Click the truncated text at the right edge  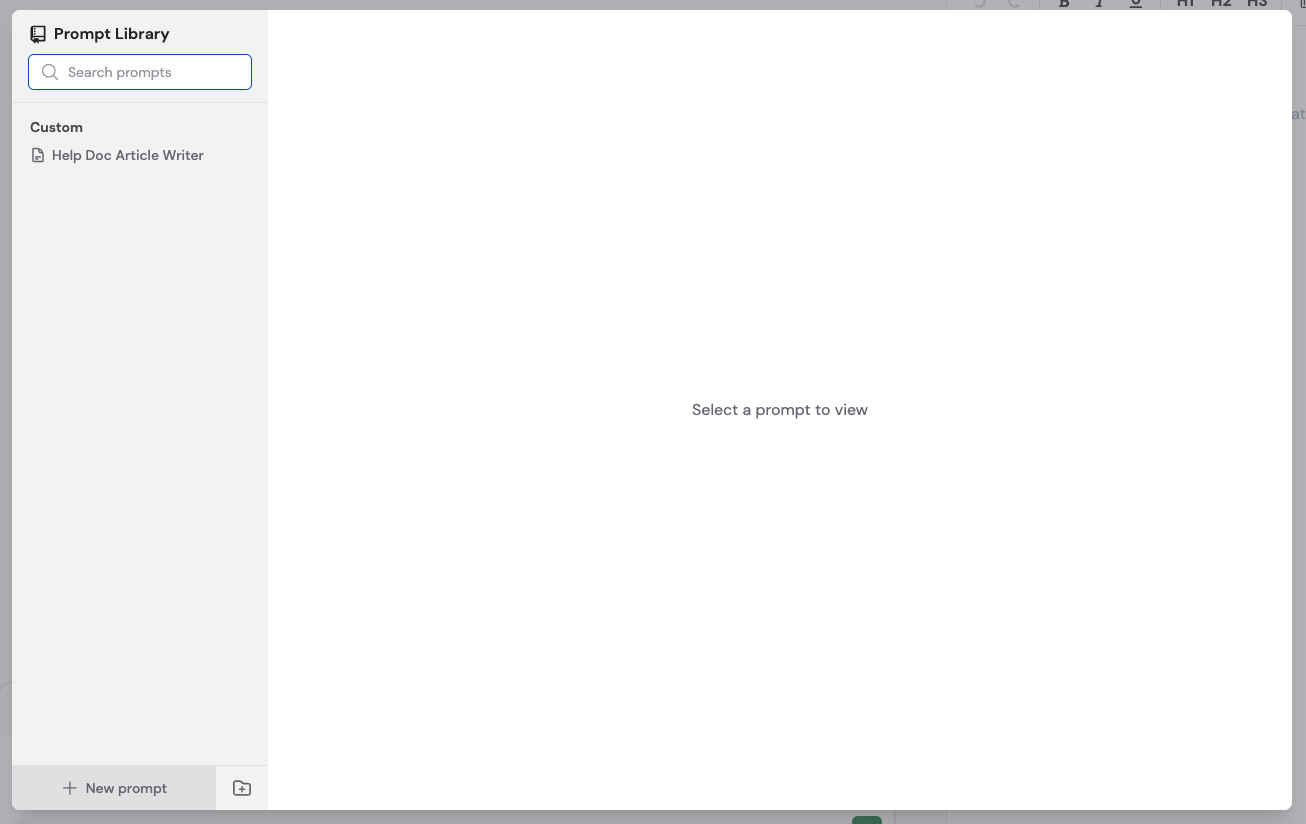coord(1298,114)
